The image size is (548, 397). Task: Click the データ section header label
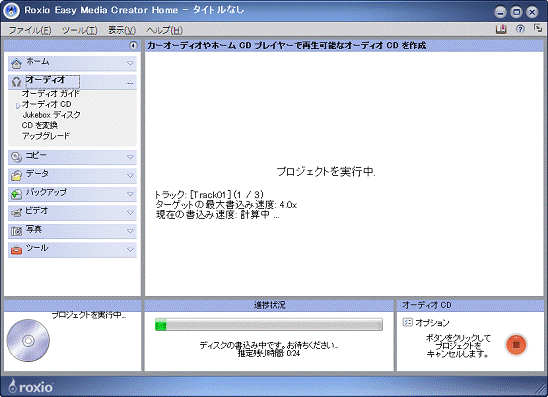(37, 174)
